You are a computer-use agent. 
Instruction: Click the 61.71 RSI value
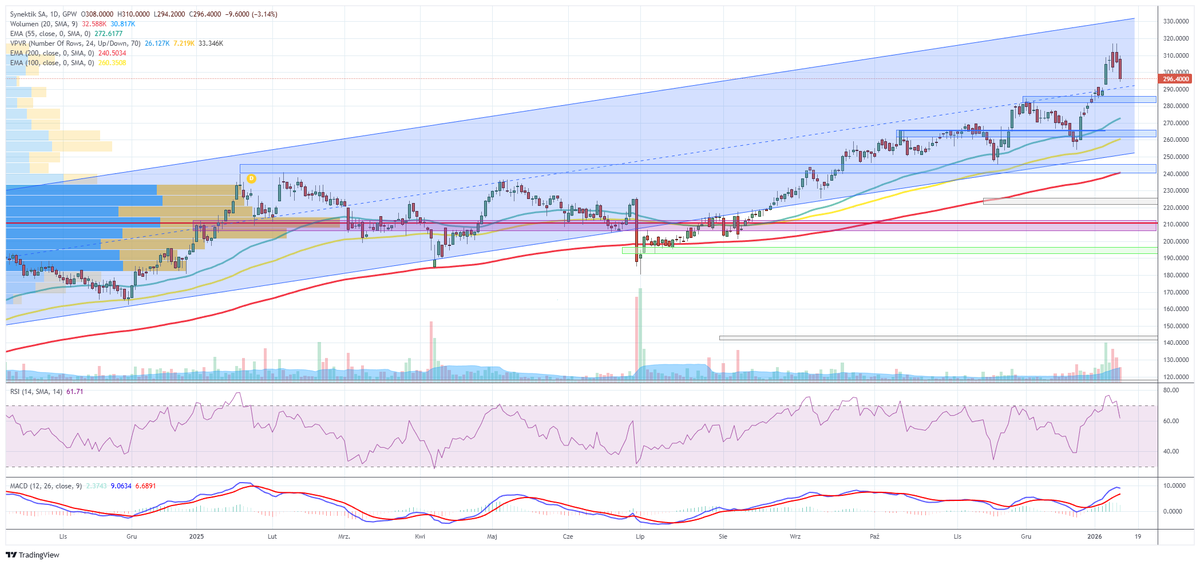(x=74, y=390)
